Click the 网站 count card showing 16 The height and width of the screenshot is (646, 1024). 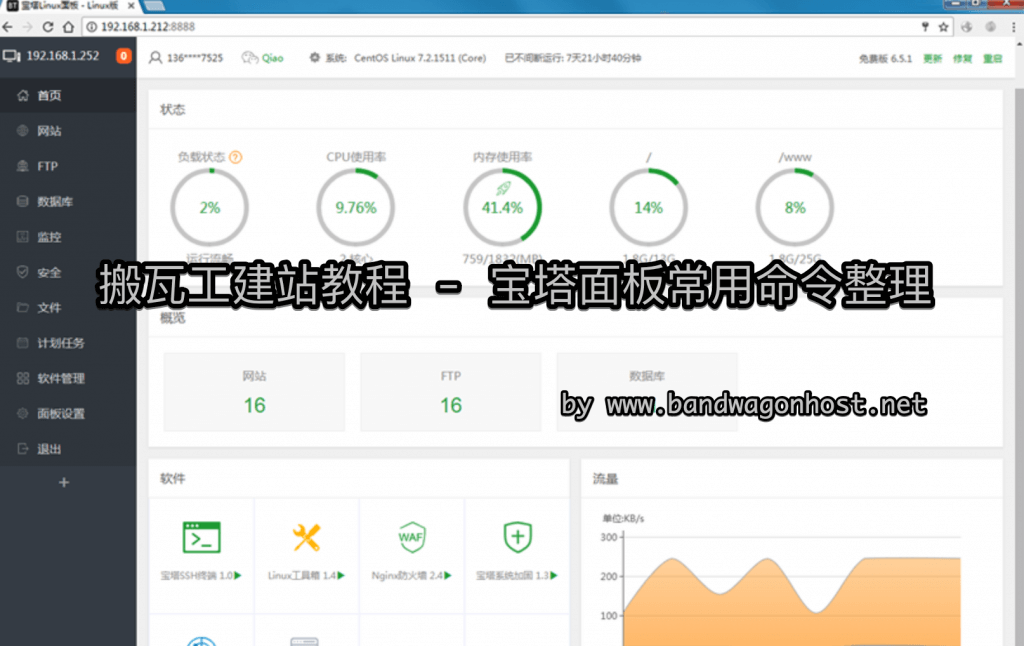[254, 392]
